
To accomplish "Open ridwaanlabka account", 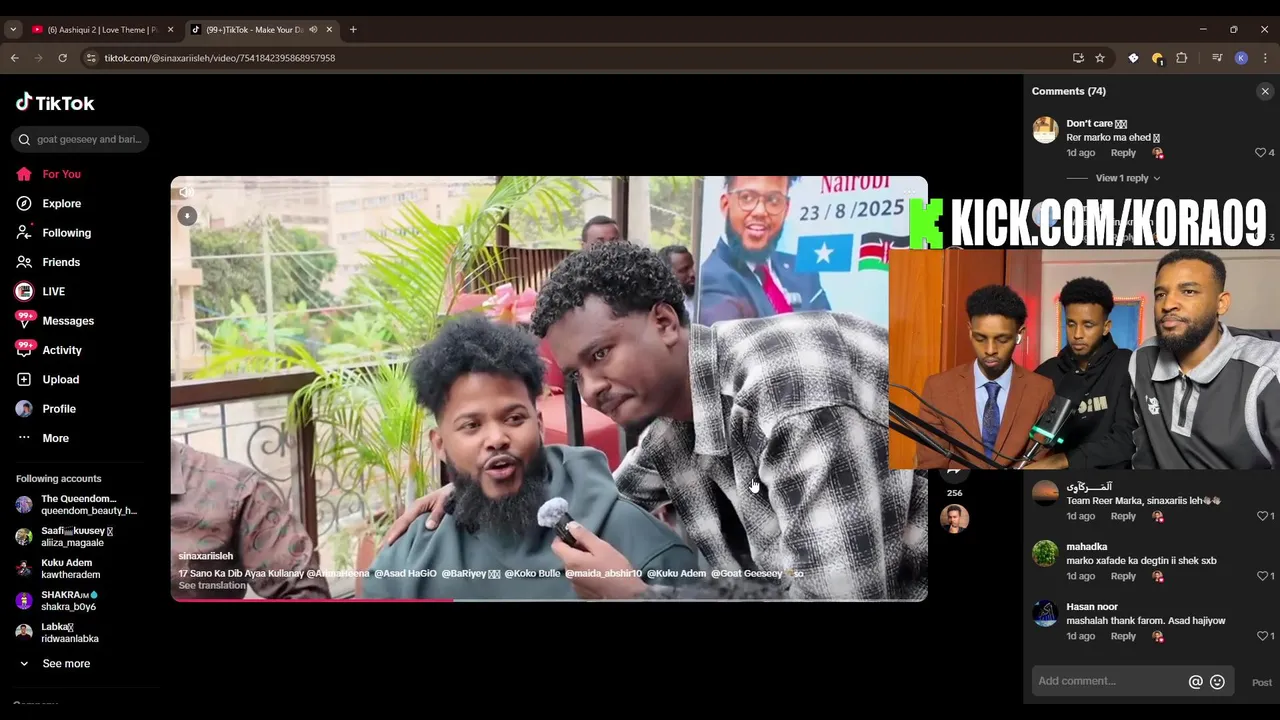I will pyautogui.click(x=56, y=633).
